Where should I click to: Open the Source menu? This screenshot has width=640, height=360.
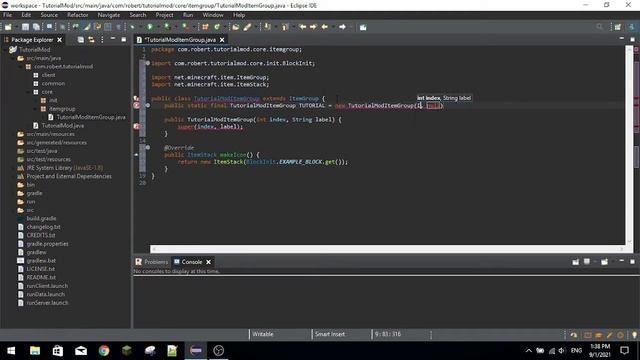click(49, 15)
